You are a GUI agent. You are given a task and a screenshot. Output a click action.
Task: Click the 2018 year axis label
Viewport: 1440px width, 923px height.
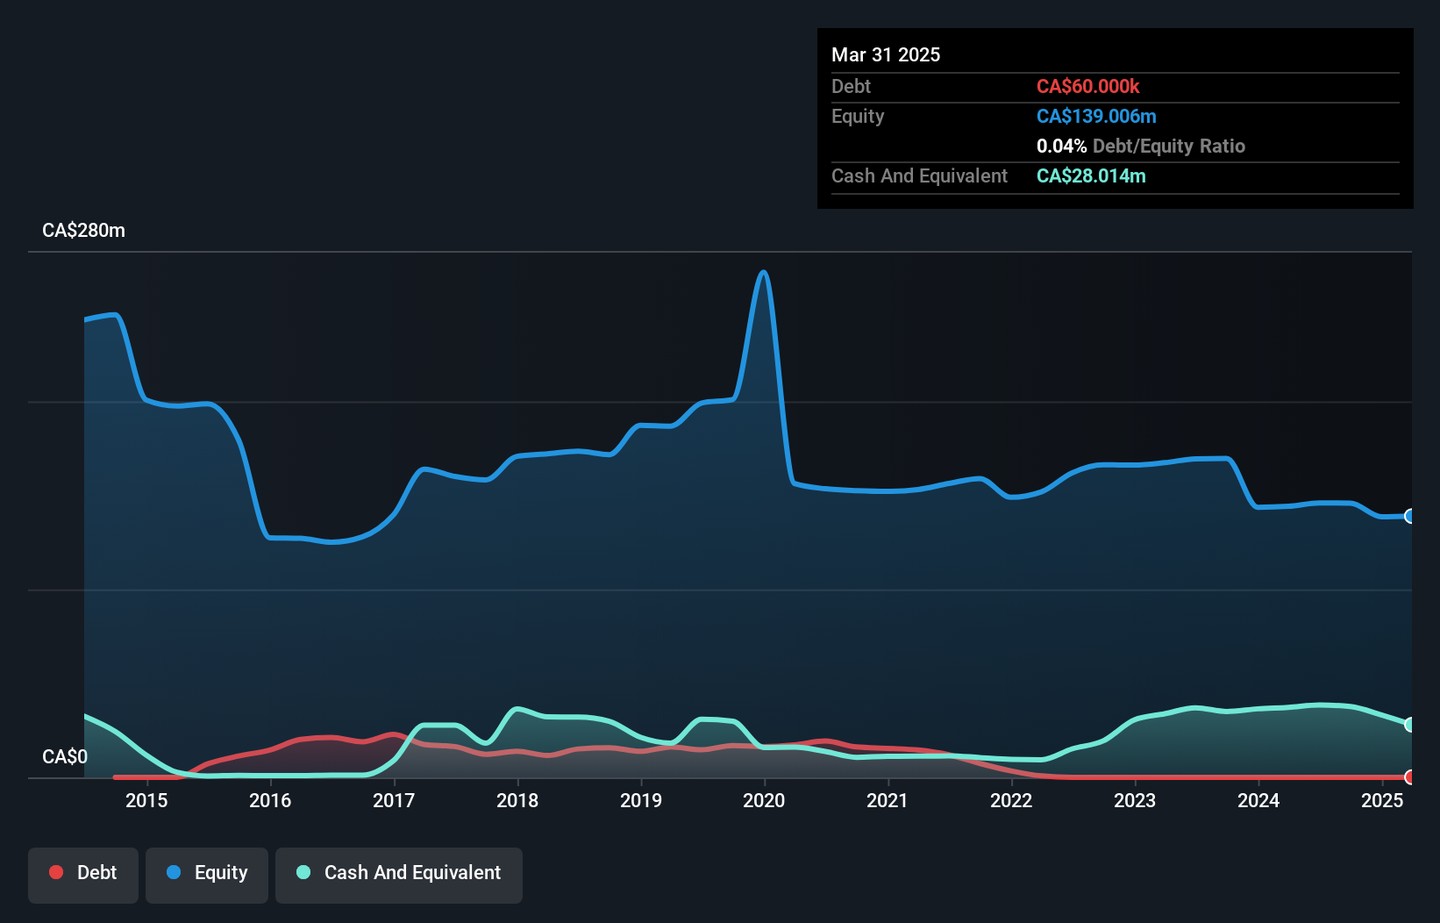pyautogui.click(x=517, y=801)
